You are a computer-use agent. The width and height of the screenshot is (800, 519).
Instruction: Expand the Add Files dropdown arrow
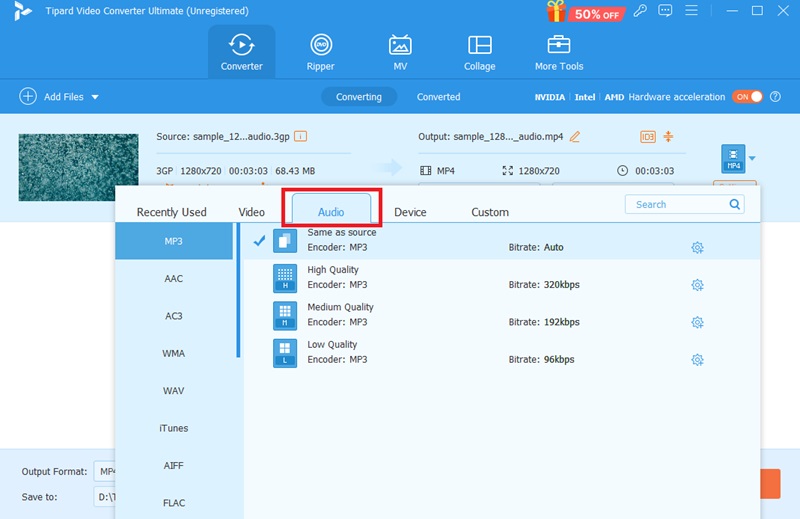[x=95, y=97]
